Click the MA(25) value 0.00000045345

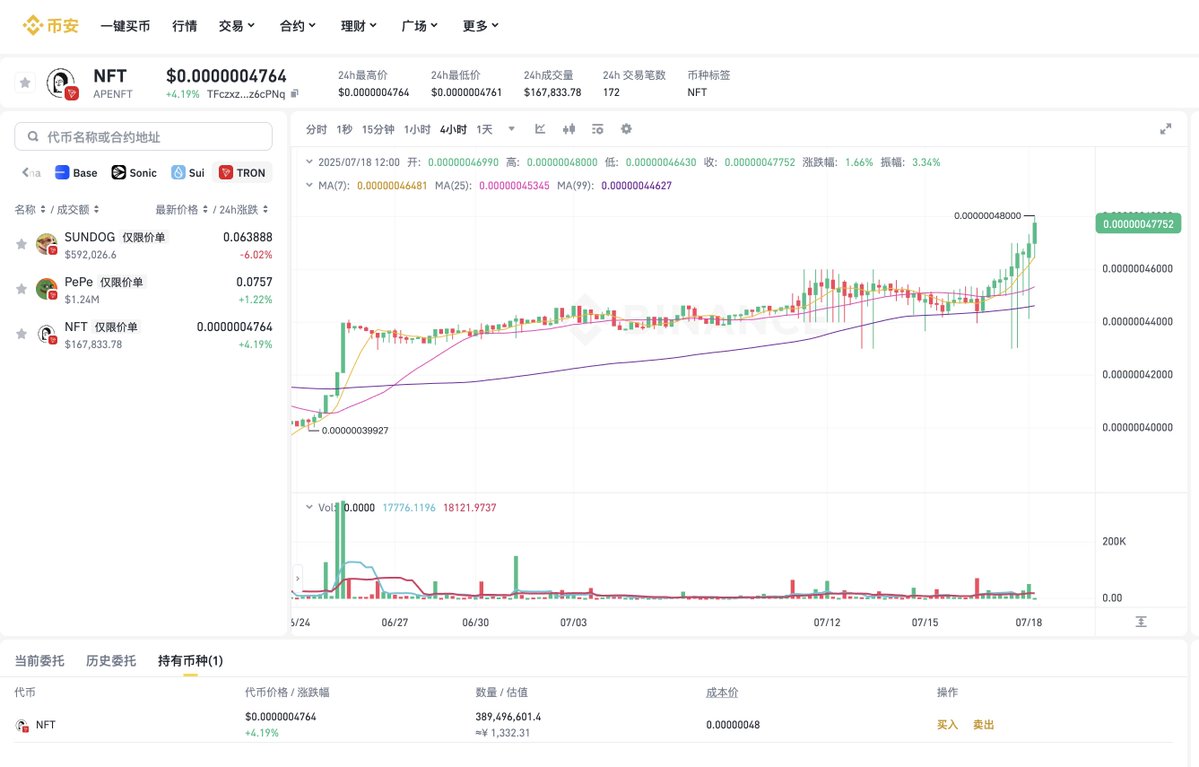514,186
